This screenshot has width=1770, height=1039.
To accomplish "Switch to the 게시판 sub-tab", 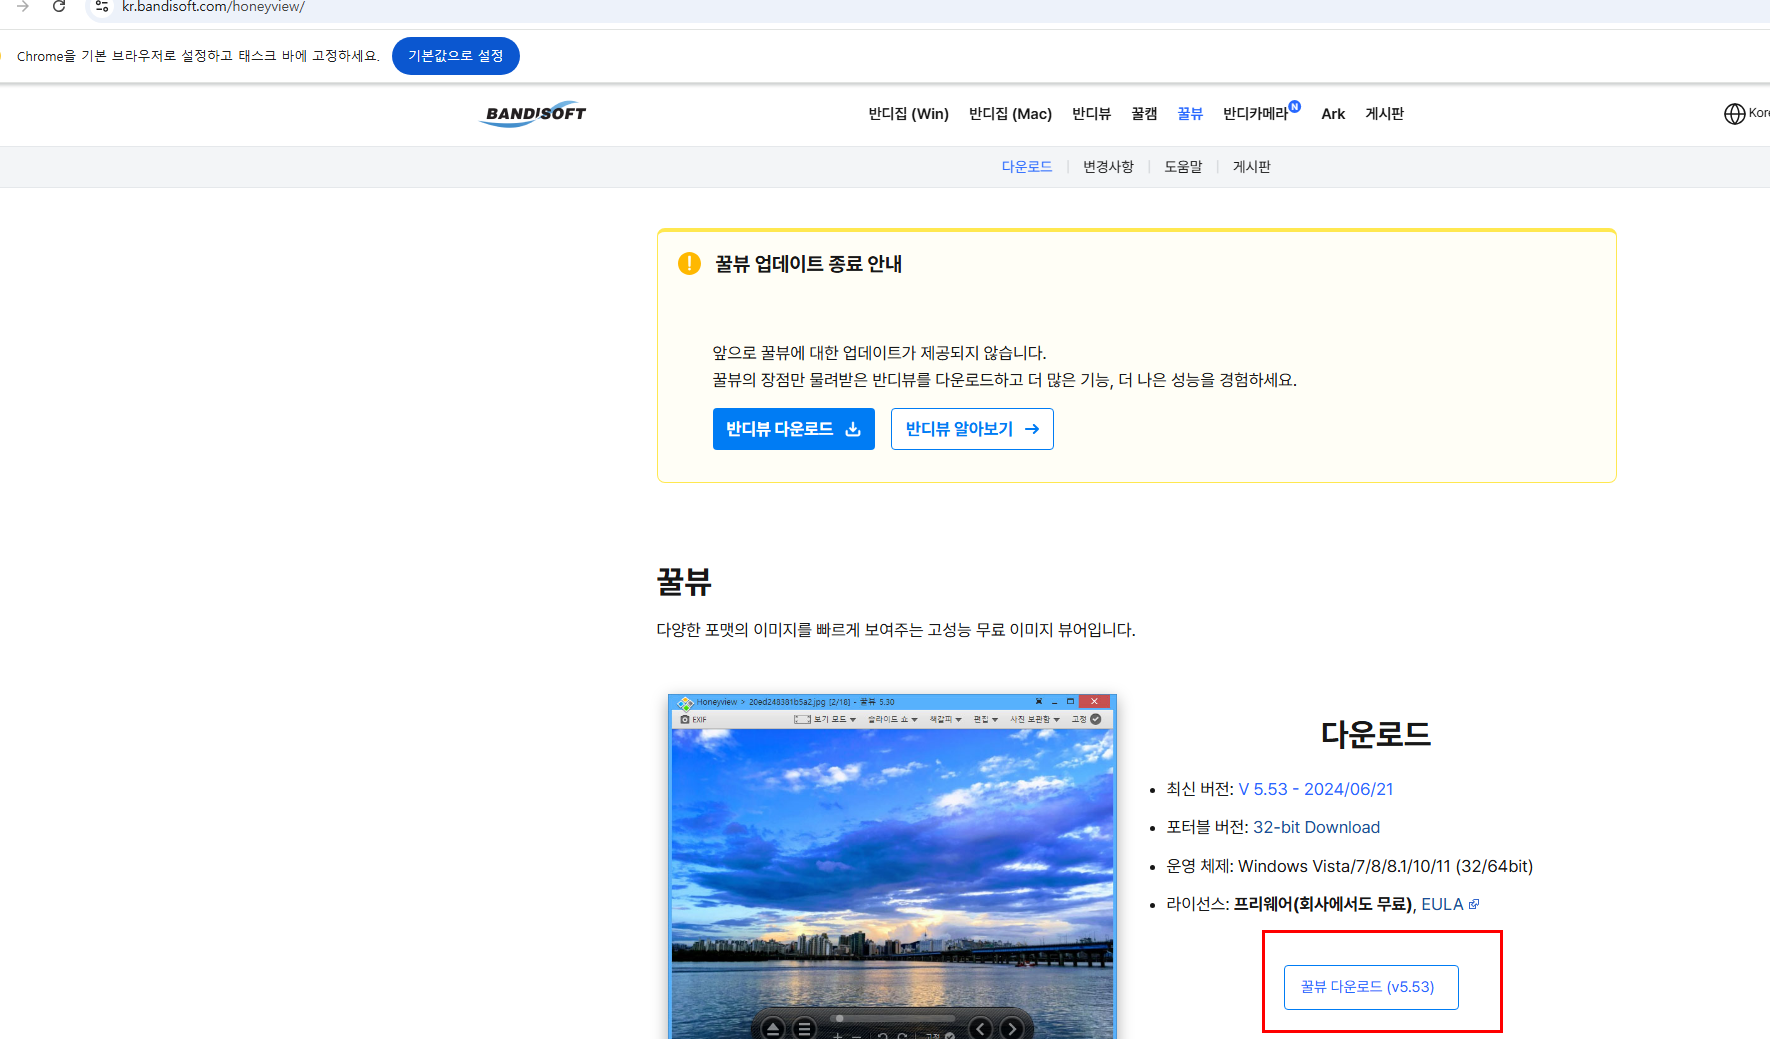I will click(1252, 167).
